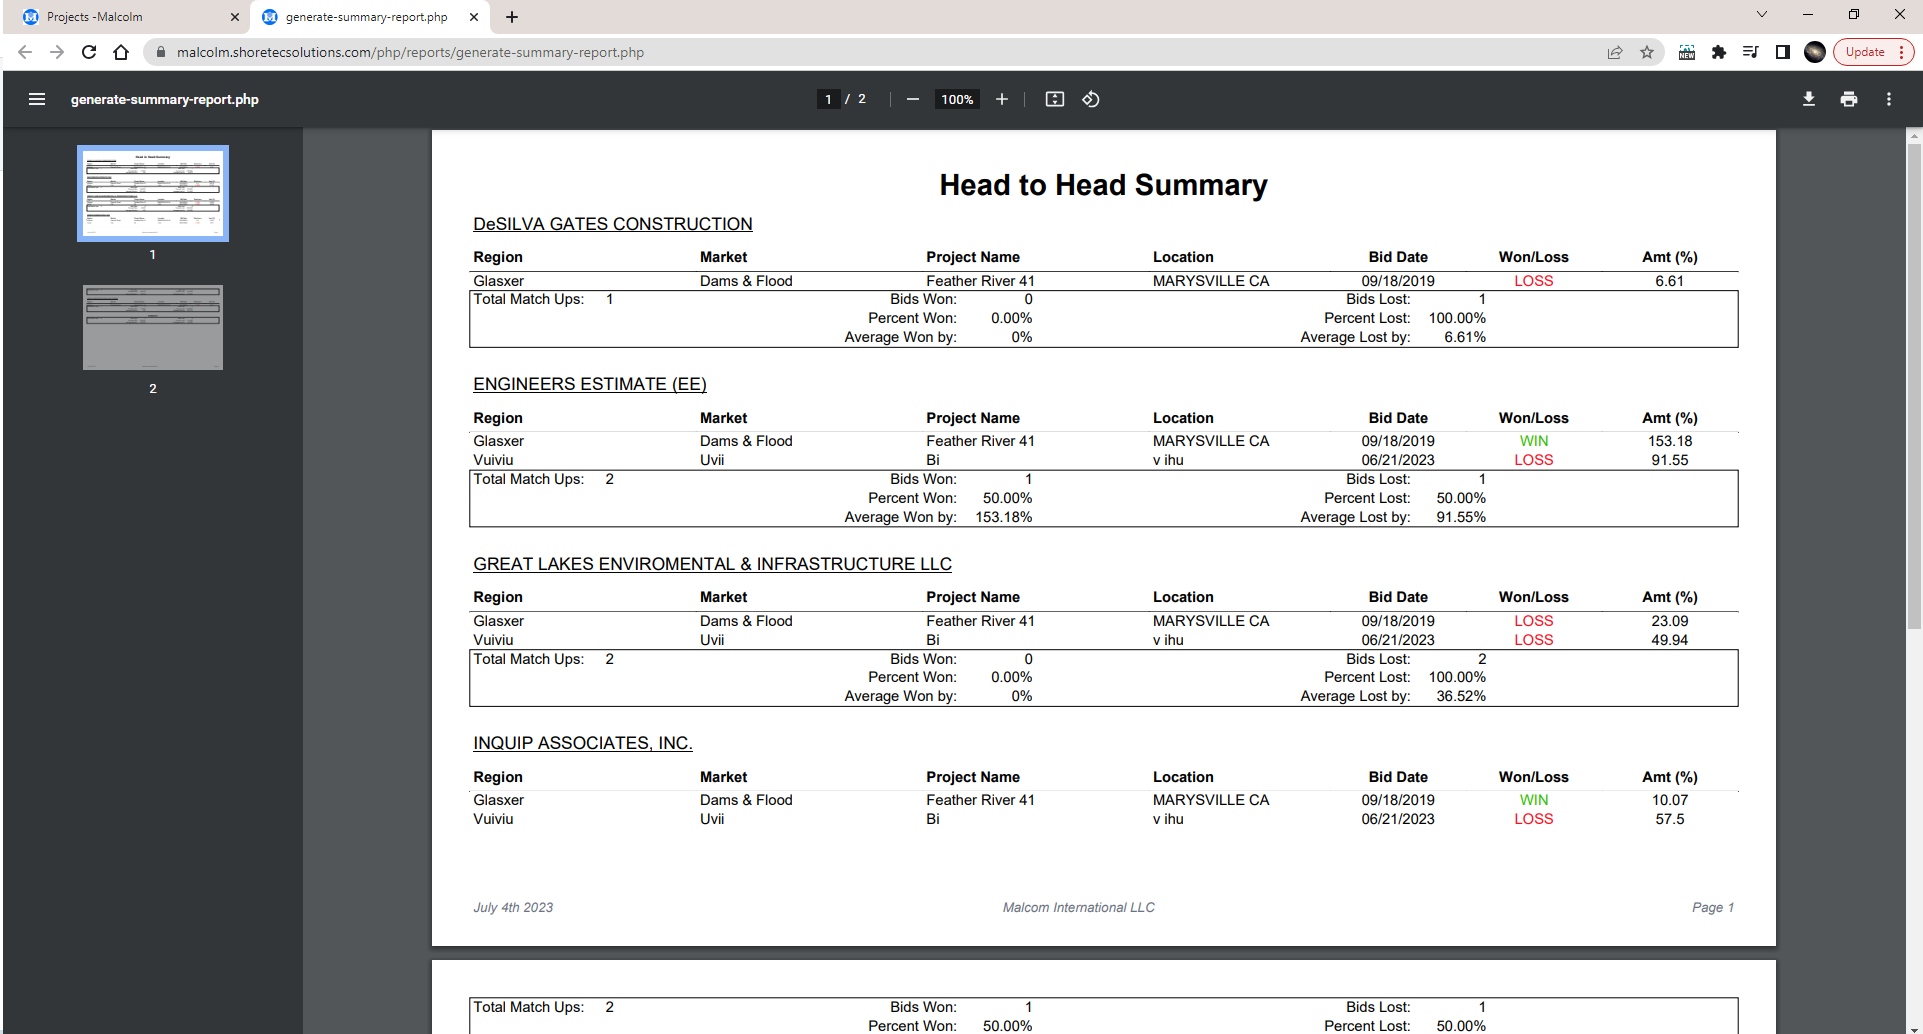Click the GREAT LAKES ENVIROMENTAL & INFRASTRUCTURE LLC heading
The image size is (1923, 1034).
(x=712, y=564)
